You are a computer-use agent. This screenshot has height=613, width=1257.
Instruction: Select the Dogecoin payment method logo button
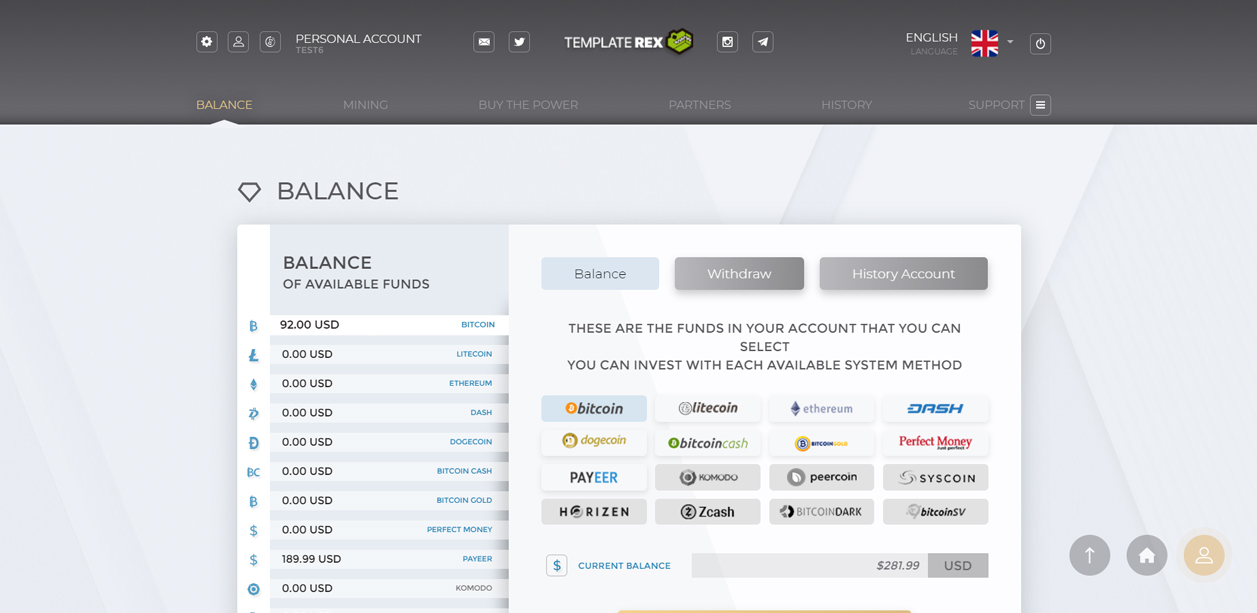pyautogui.click(x=594, y=443)
